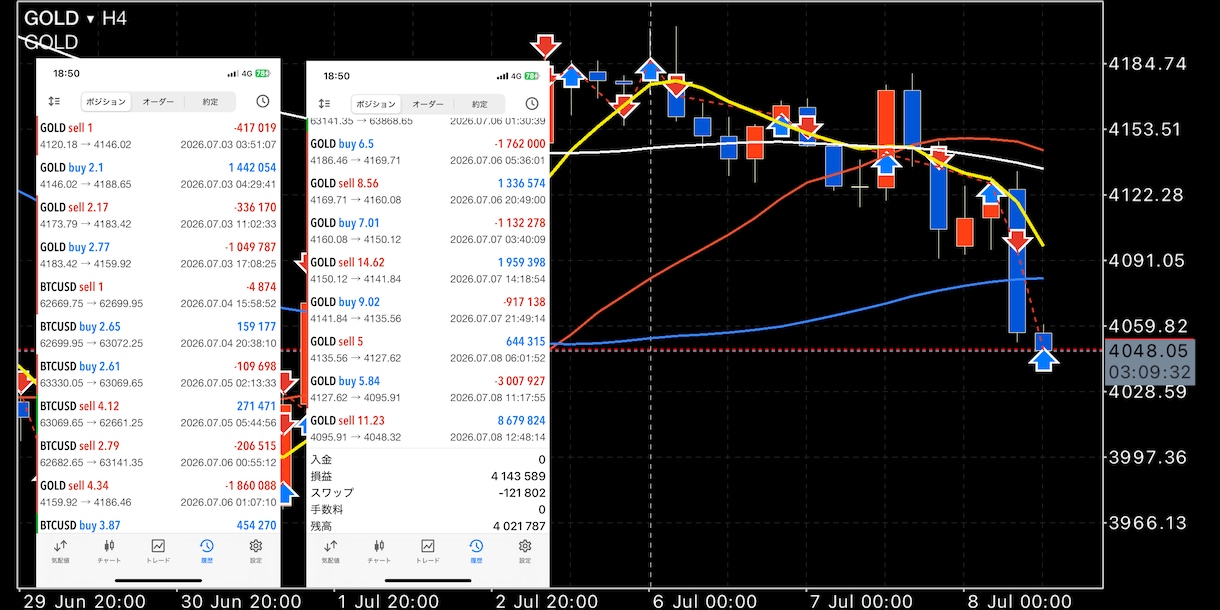
Task: Open the clock filter icon in right phone panel
Action: 532,103
